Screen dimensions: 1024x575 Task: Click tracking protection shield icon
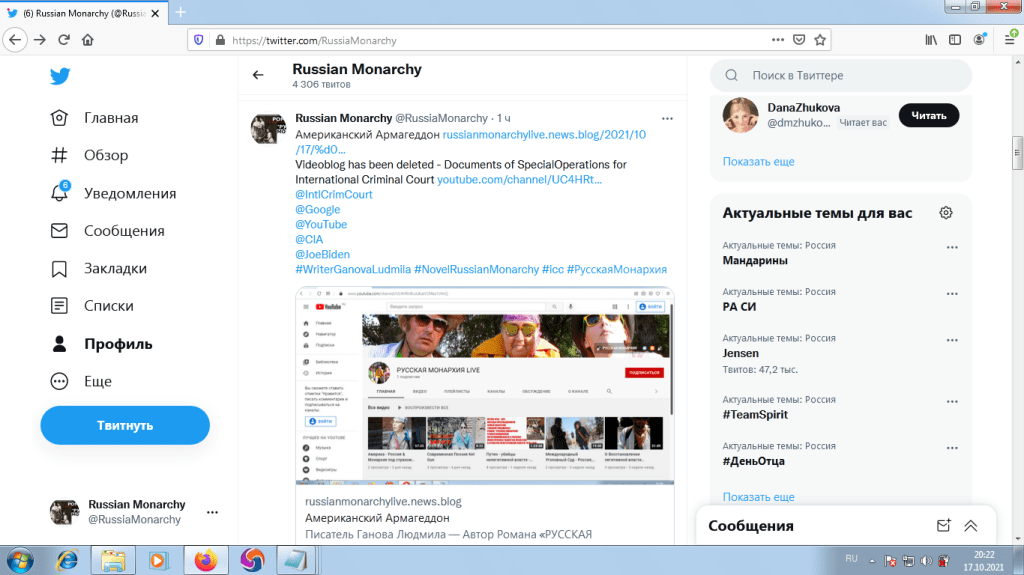click(x=199, y=40)
